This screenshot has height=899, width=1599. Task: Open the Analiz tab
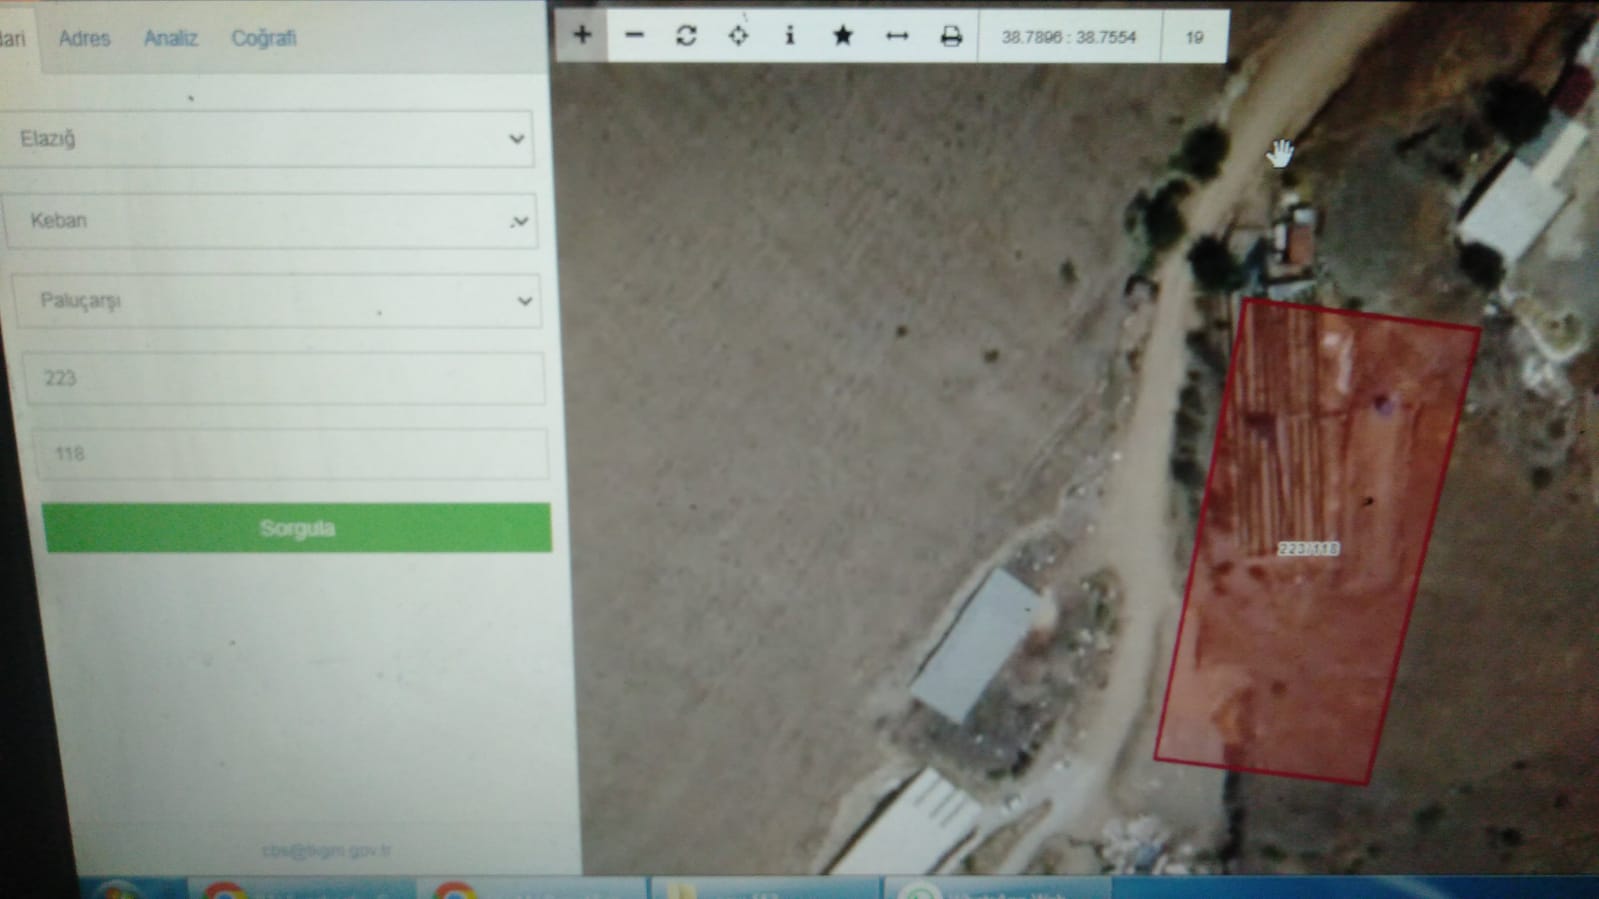tap(170, 38)
